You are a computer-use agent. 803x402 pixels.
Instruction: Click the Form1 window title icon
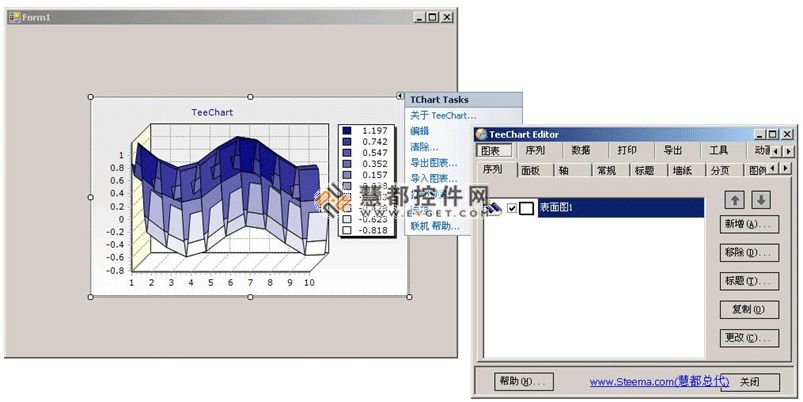click(x=13, y=17)
